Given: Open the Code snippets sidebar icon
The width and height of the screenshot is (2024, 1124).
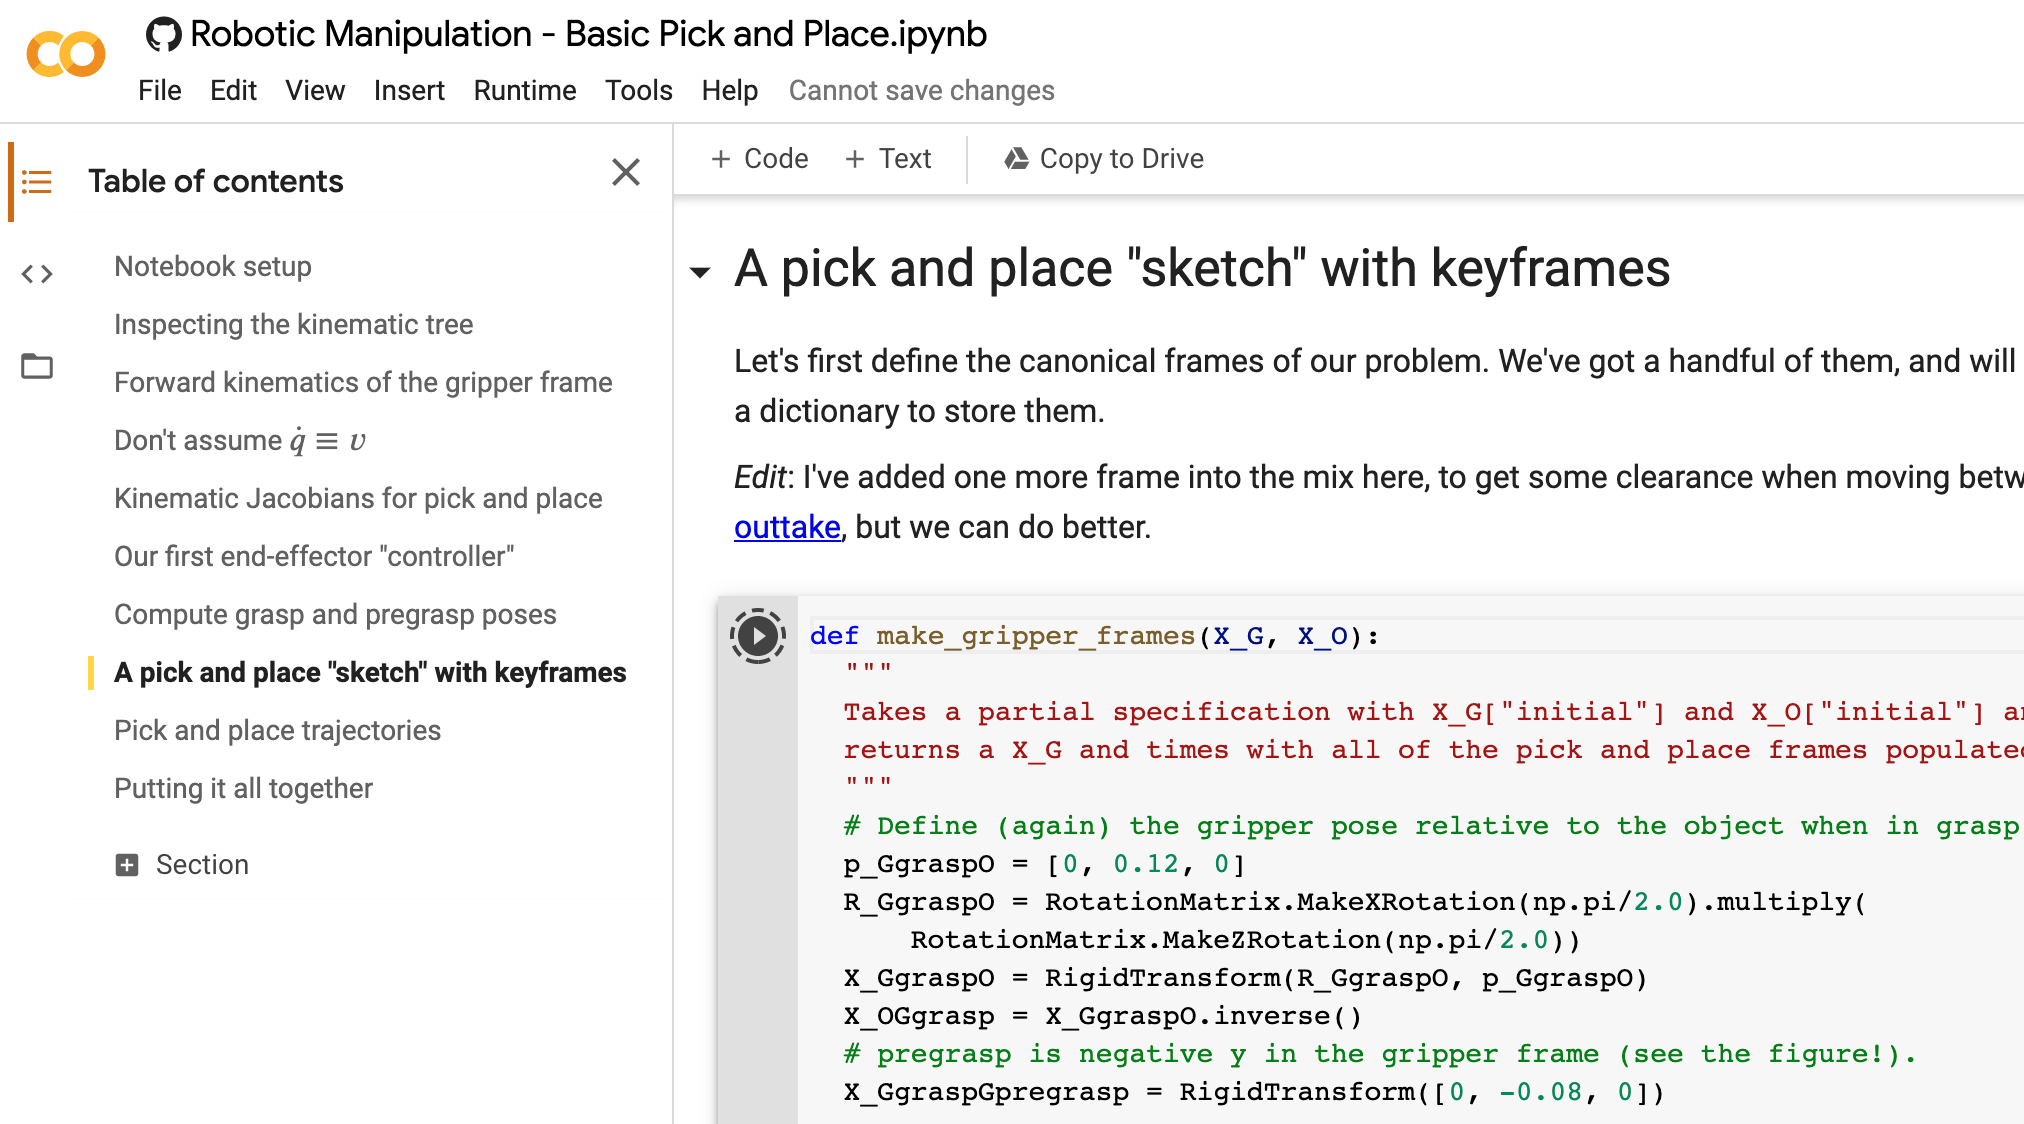Looking at the screenshot, I should point(37,273).
